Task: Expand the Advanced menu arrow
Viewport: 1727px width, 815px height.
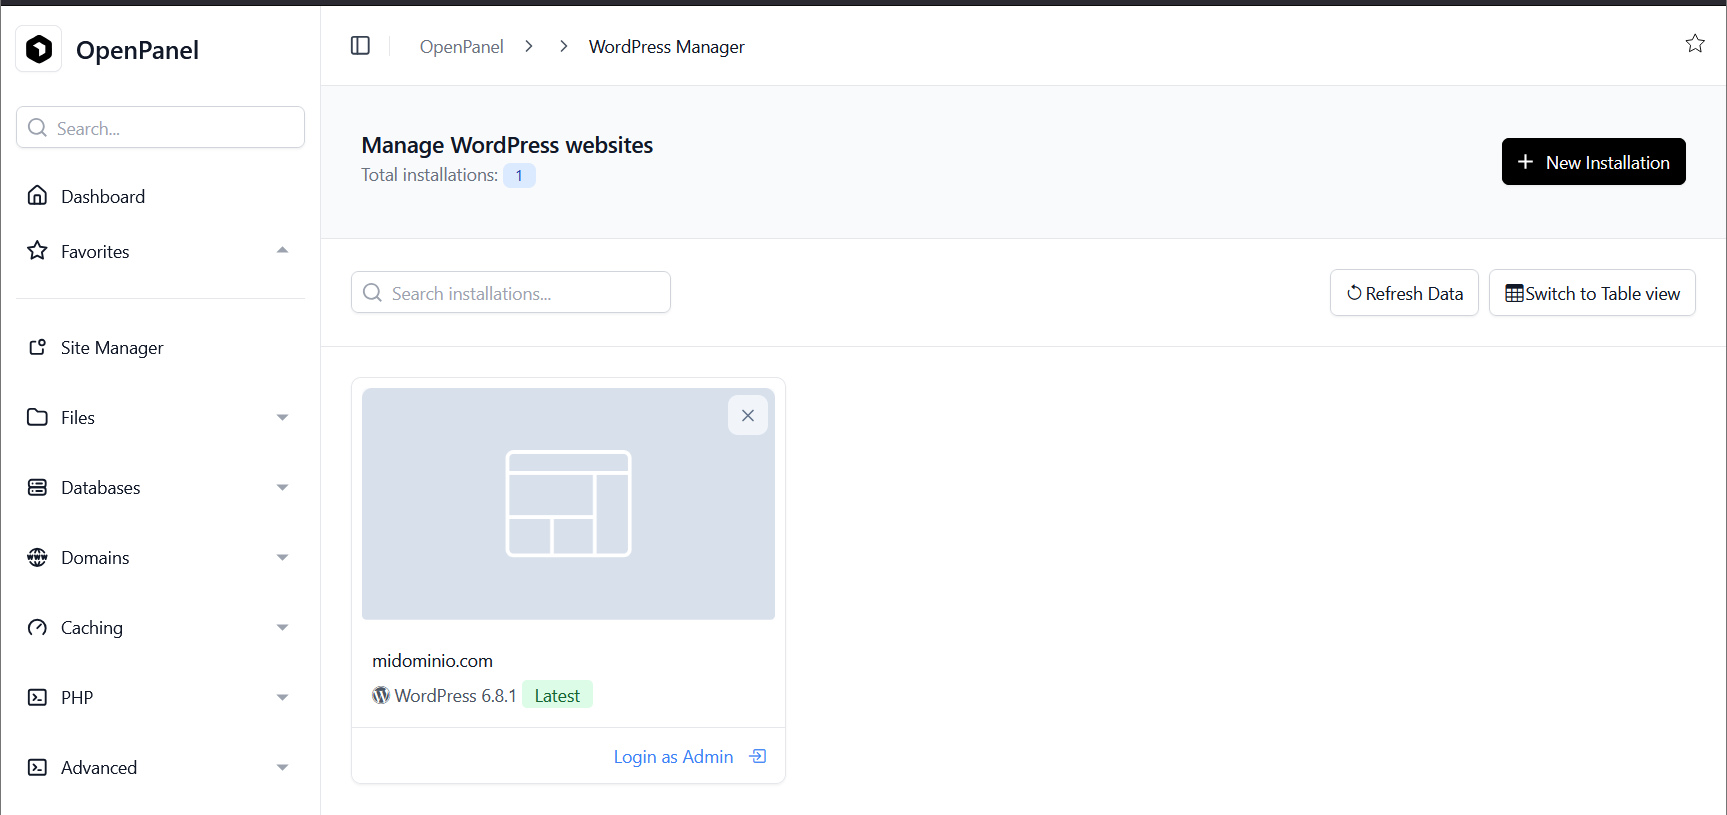Action: [282, 768]
